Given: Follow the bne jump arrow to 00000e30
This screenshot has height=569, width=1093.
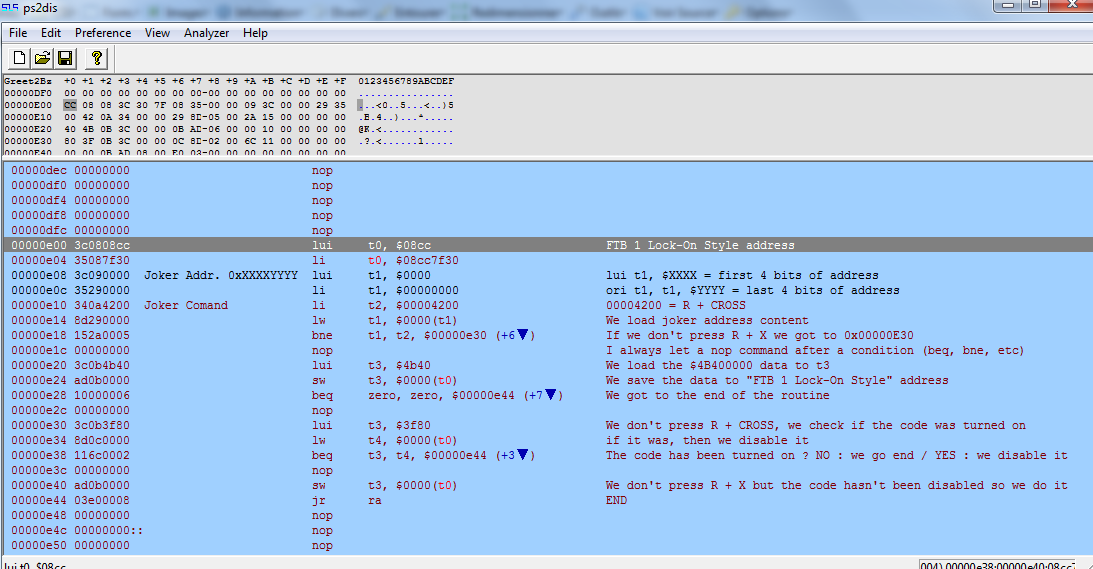Looking at the screenshot, I should 522,335.
